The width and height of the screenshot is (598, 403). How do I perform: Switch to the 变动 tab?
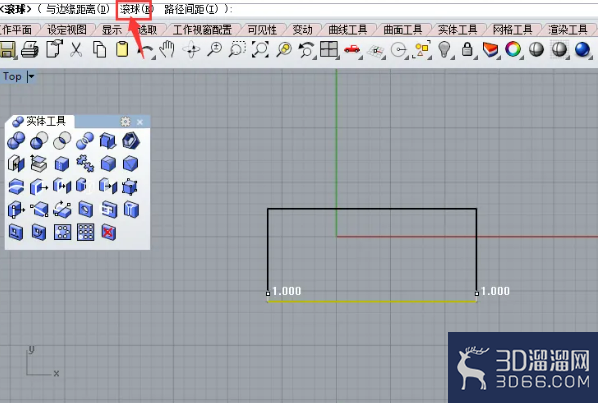[302, 29]
